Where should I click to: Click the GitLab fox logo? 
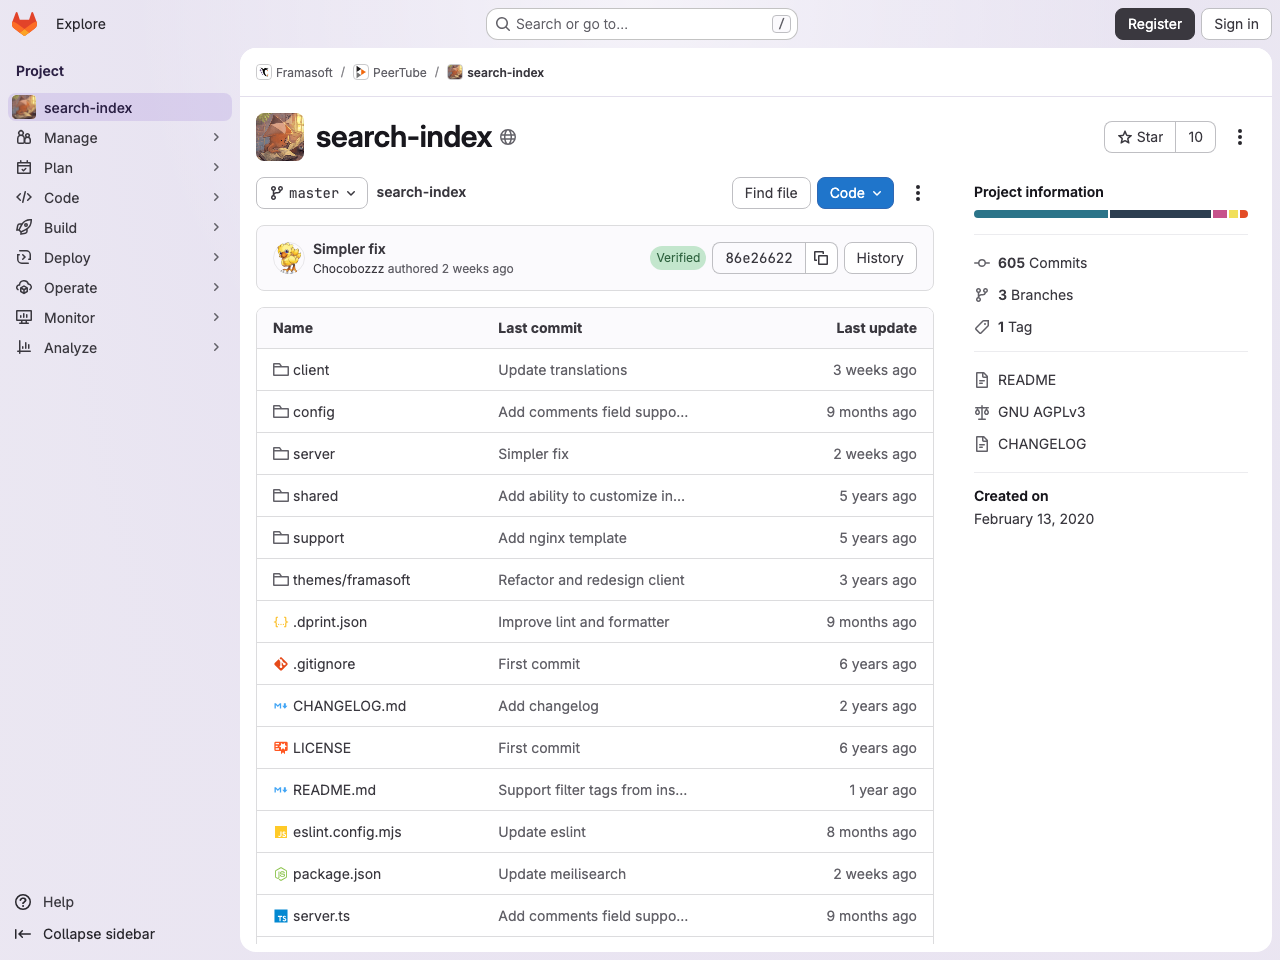pos(24,23)
